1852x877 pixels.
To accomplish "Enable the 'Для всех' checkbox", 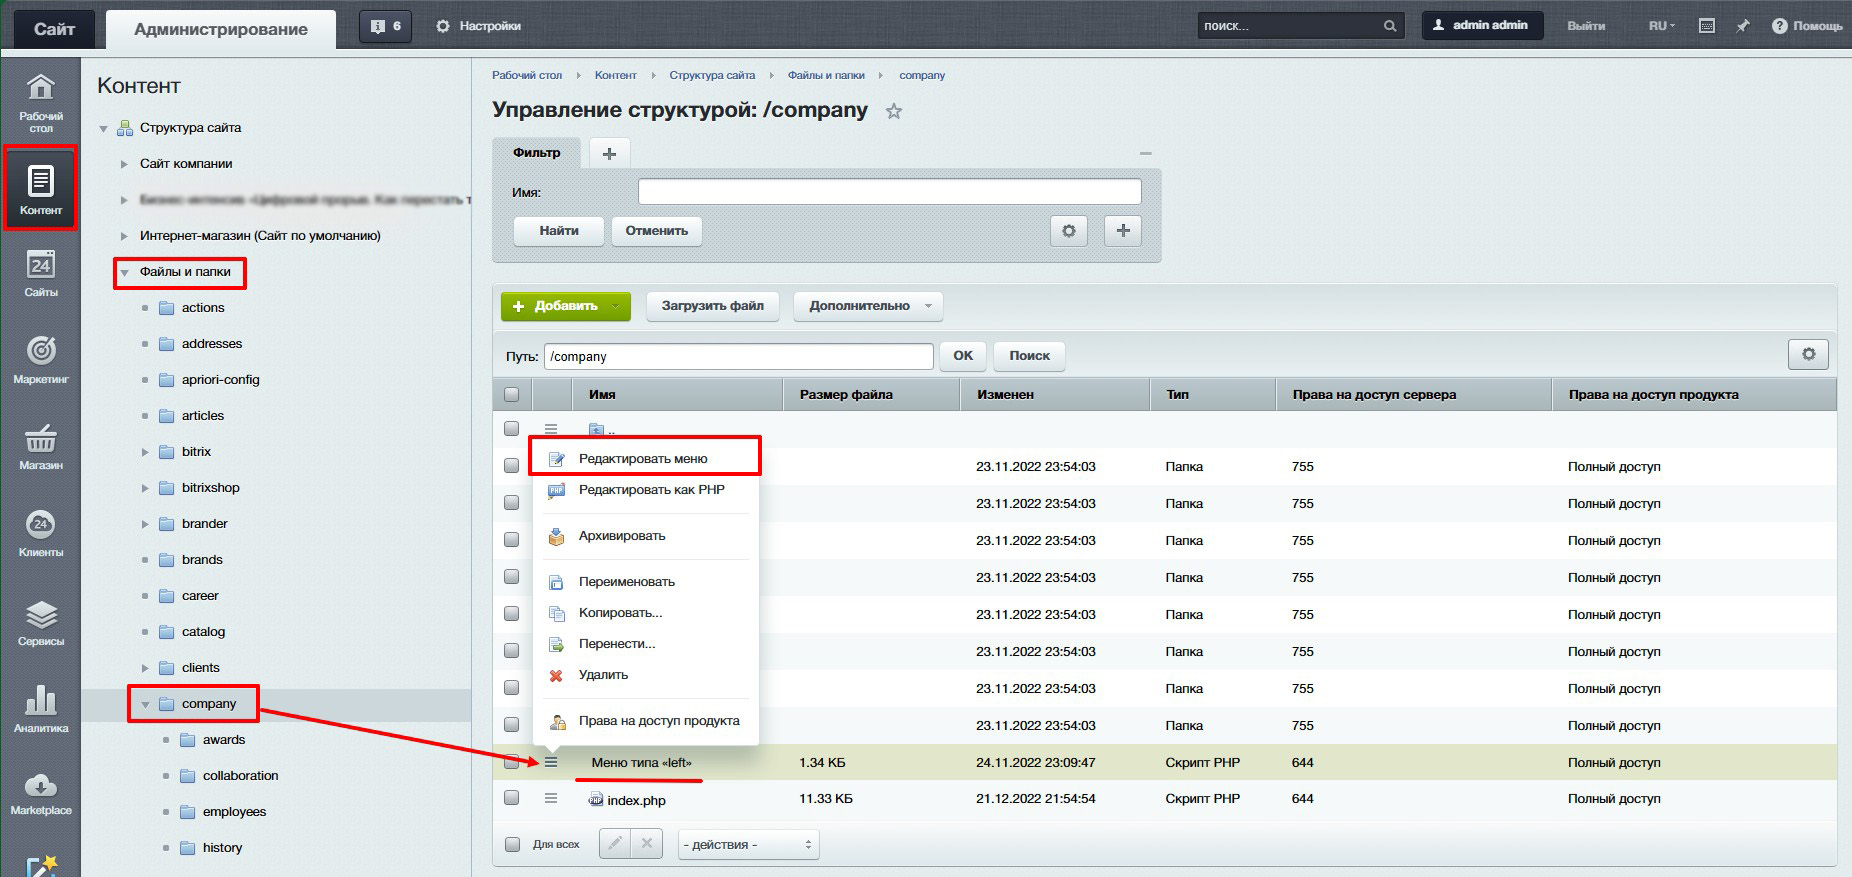I will coord(513,844).
